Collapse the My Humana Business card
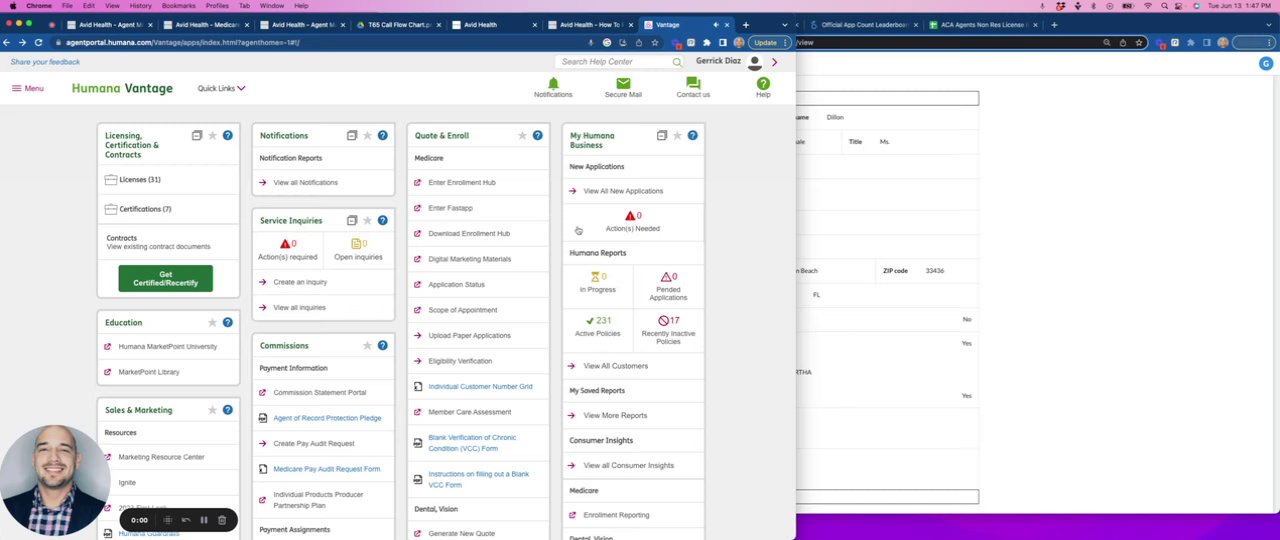The width and height of the screenshot is (1280, 540). pyautogui.click(x=662, y=135)
